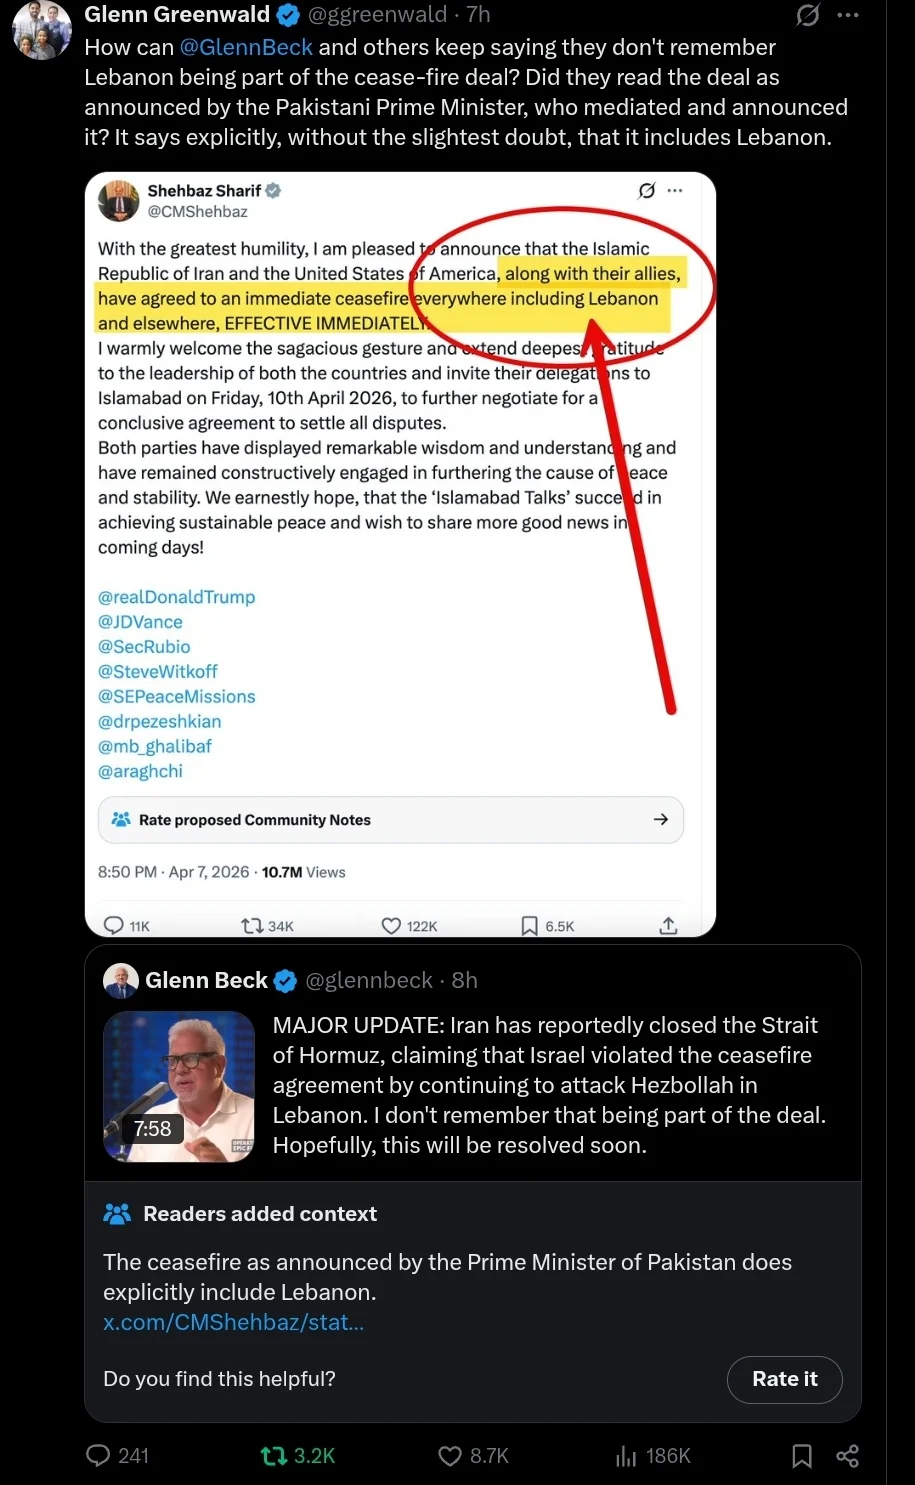915x1485 pixels.
Task: Tap Glenn Greenwald's blue verified badge
Action: coord(288,15)
